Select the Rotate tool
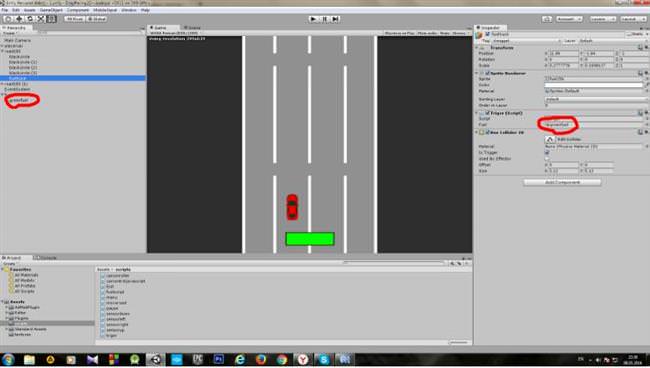 30,19
